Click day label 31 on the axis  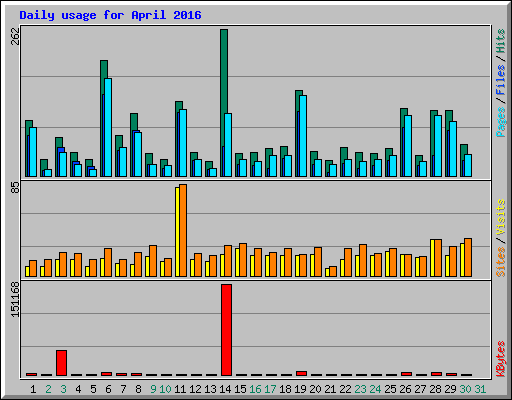coord(480,389)
